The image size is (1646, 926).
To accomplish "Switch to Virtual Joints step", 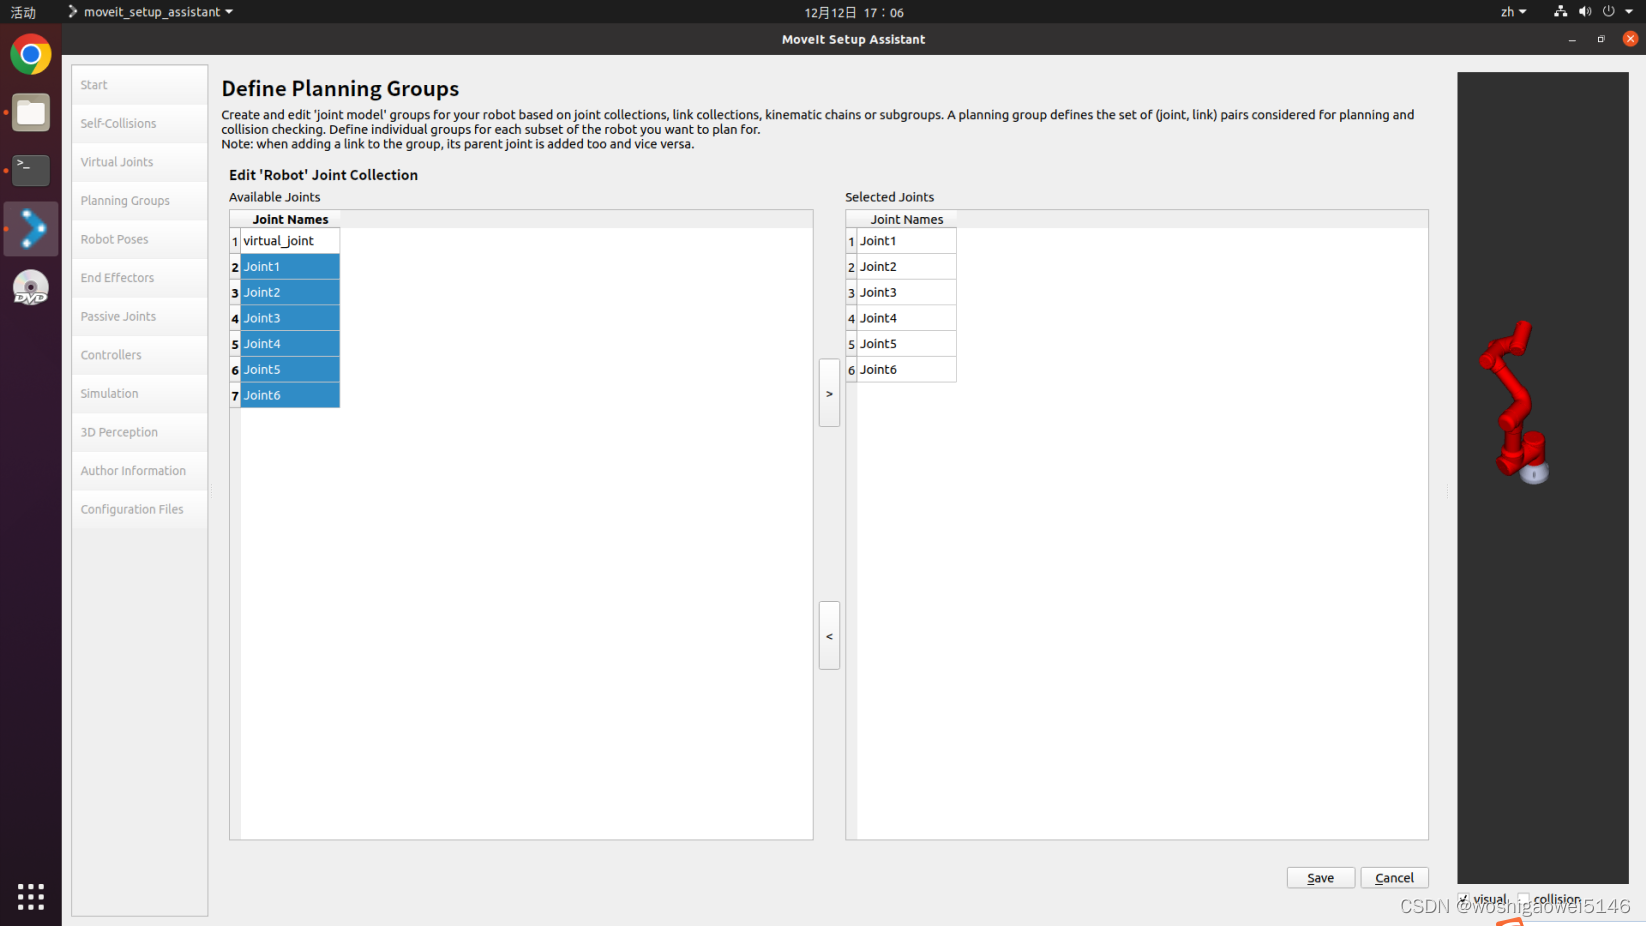I will 140,162.
